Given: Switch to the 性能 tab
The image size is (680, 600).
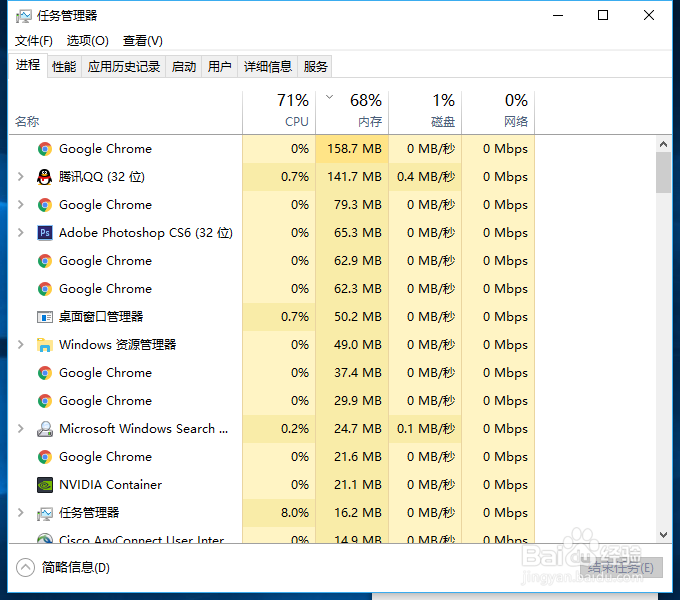Looking at the screenshot, I should pyautogui.click(x=64, y=67).
